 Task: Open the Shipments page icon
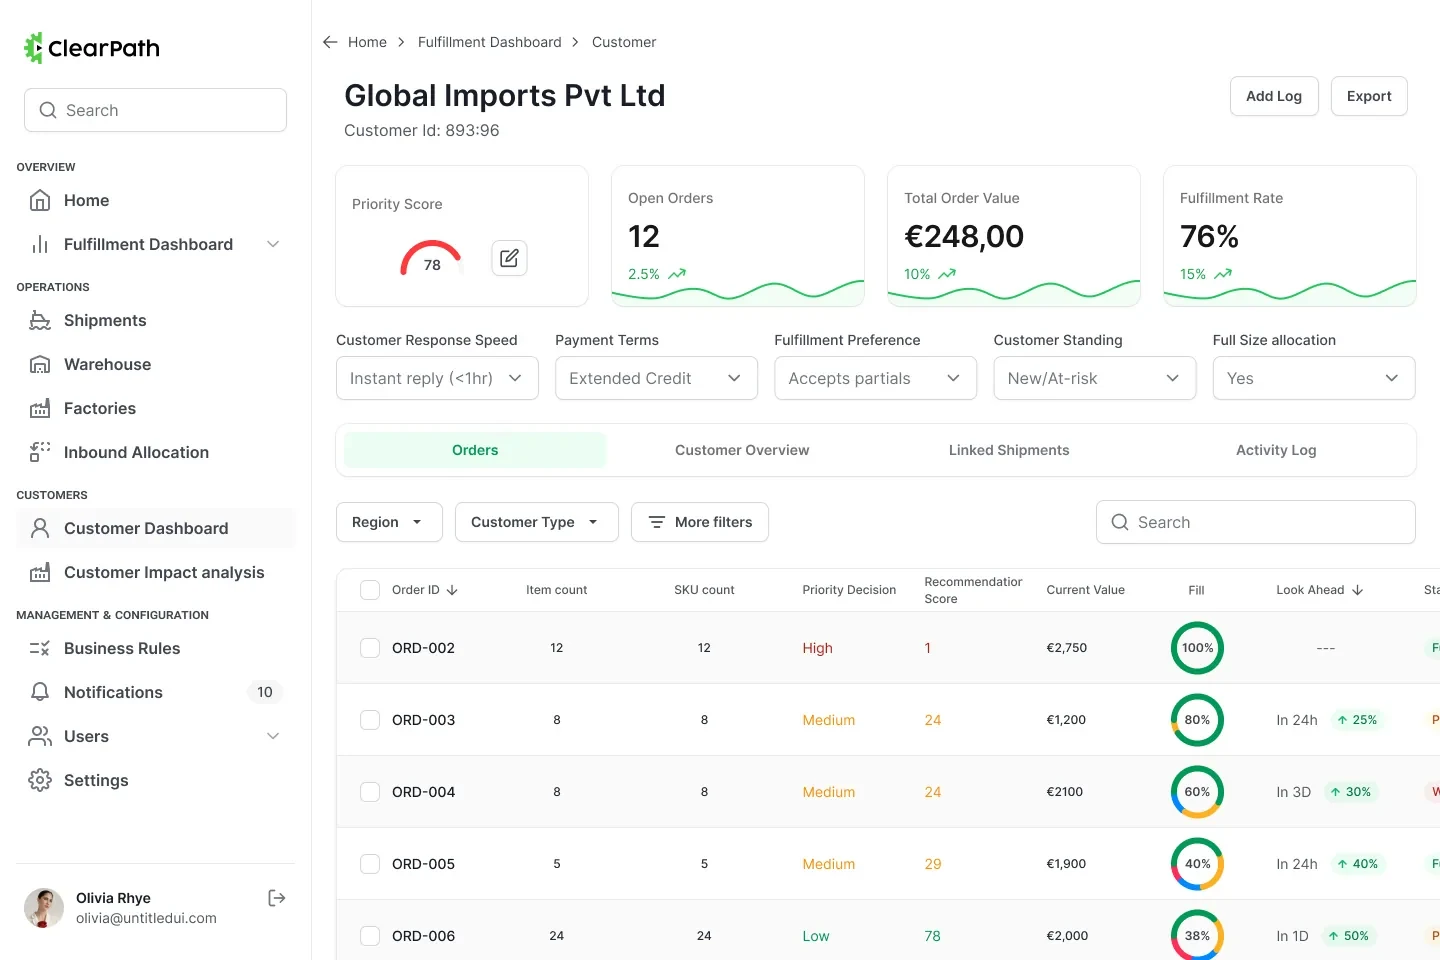pyautogui.click(x=40, y=320)
